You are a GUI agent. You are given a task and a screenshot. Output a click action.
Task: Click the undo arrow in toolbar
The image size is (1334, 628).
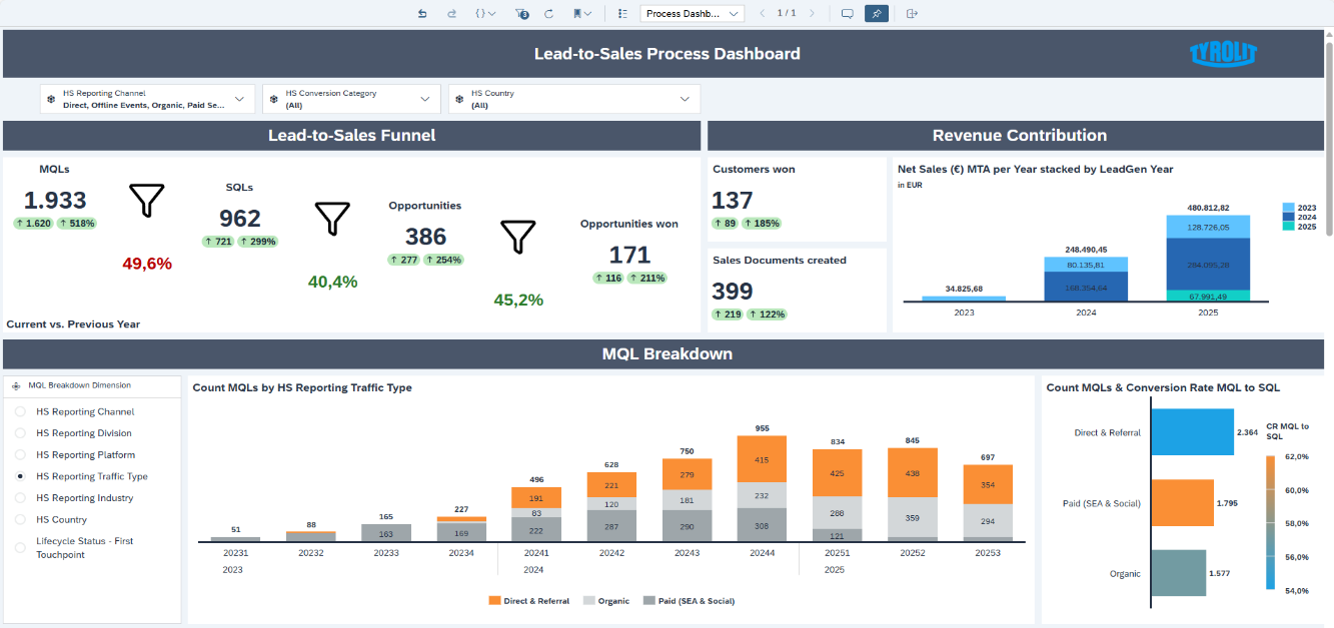(x=422, y=14)
